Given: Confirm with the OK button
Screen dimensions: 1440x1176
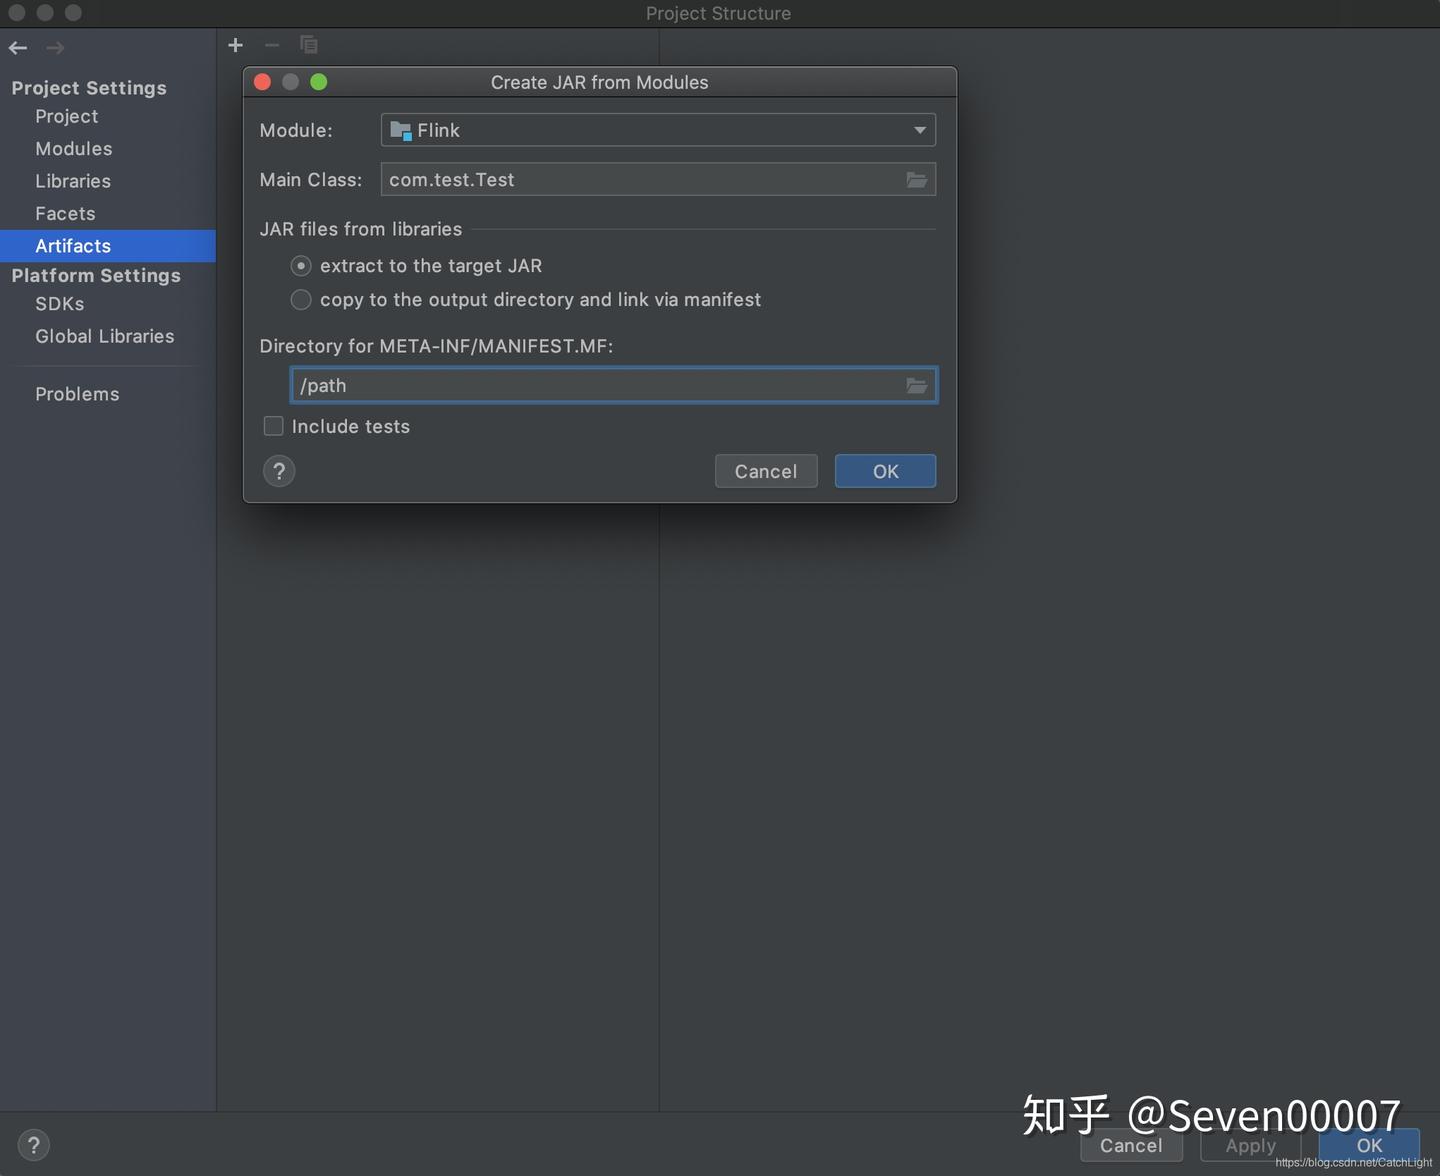Looking at the screenshot, I should pos(884,471).
